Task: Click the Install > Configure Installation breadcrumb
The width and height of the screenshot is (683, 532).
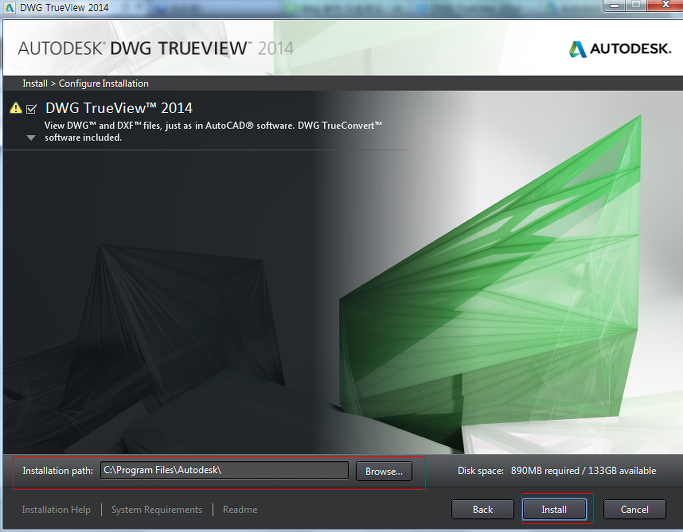Action: 85,83
